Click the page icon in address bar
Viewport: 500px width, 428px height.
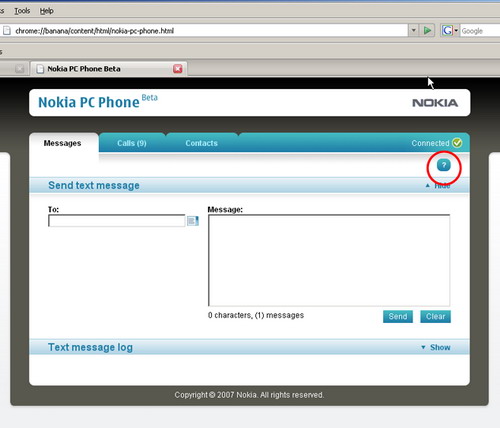6,31
